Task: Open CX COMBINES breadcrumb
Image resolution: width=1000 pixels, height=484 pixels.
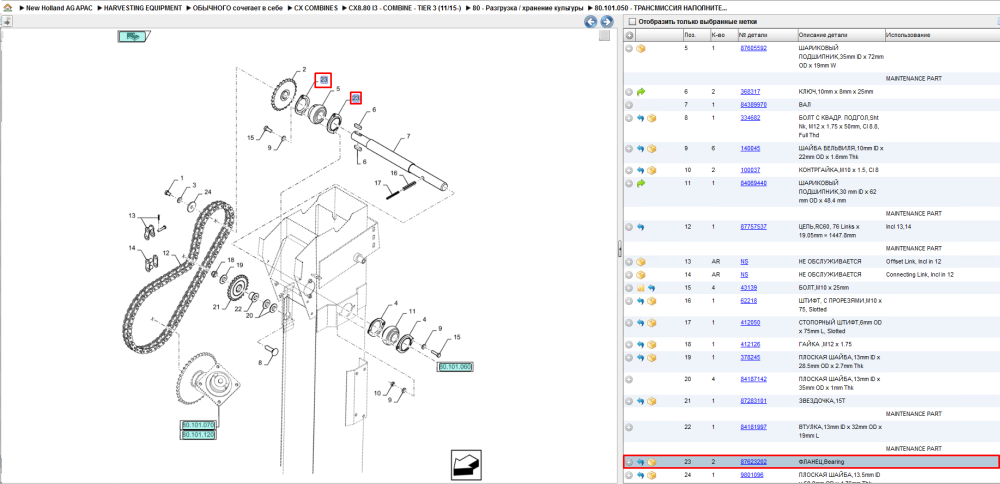Action: pyautogui.click(x=316, y=8)
